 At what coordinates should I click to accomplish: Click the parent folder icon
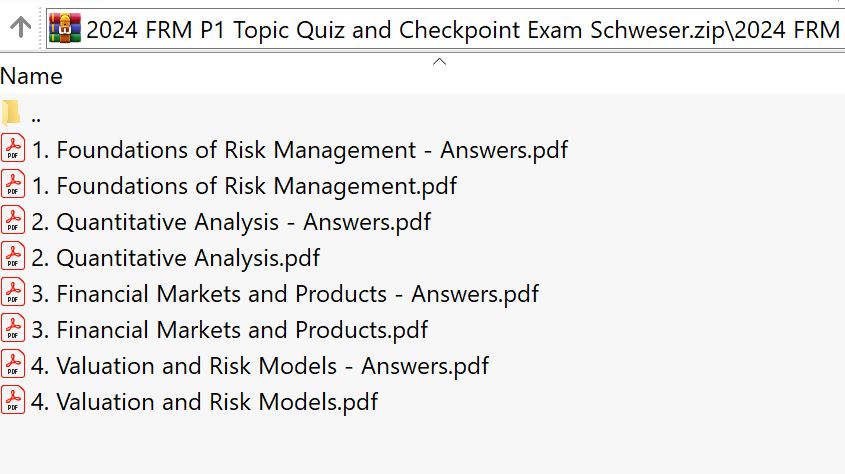pyautogui.click(x=12, y=113)
